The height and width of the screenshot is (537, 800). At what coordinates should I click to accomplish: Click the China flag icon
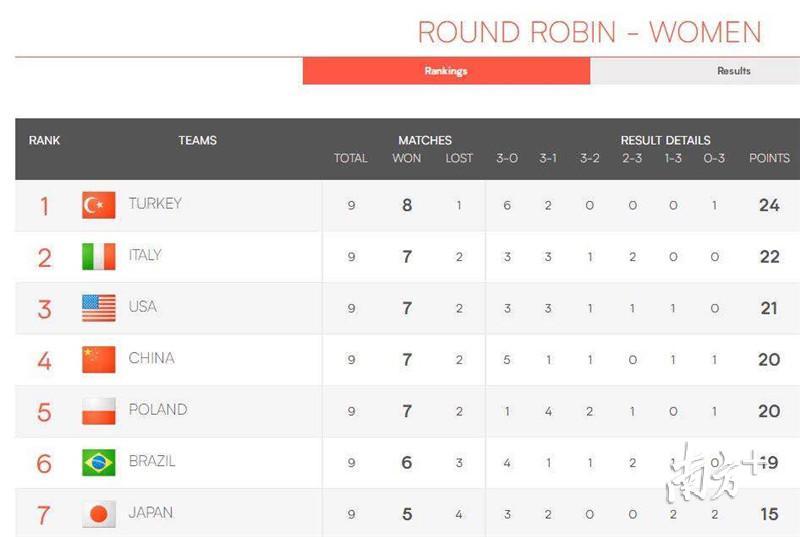click(x=98, y=360)
